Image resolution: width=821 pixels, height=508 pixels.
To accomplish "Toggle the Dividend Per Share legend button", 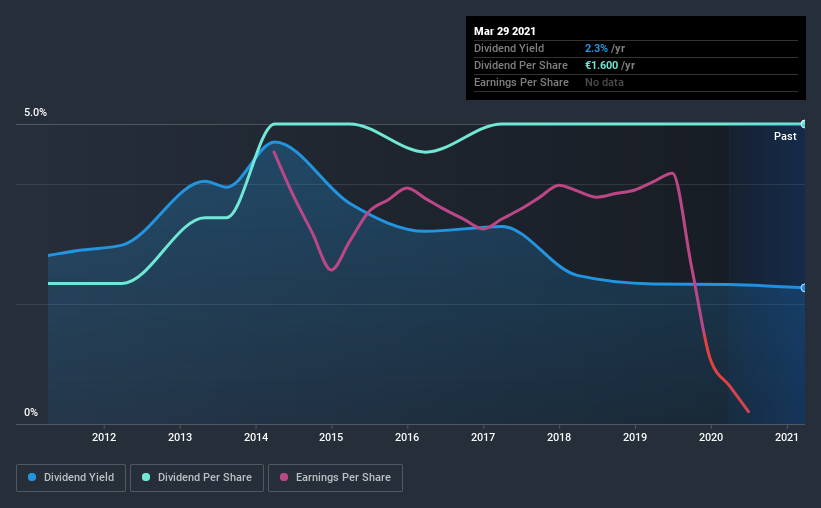I will [197, 478].
